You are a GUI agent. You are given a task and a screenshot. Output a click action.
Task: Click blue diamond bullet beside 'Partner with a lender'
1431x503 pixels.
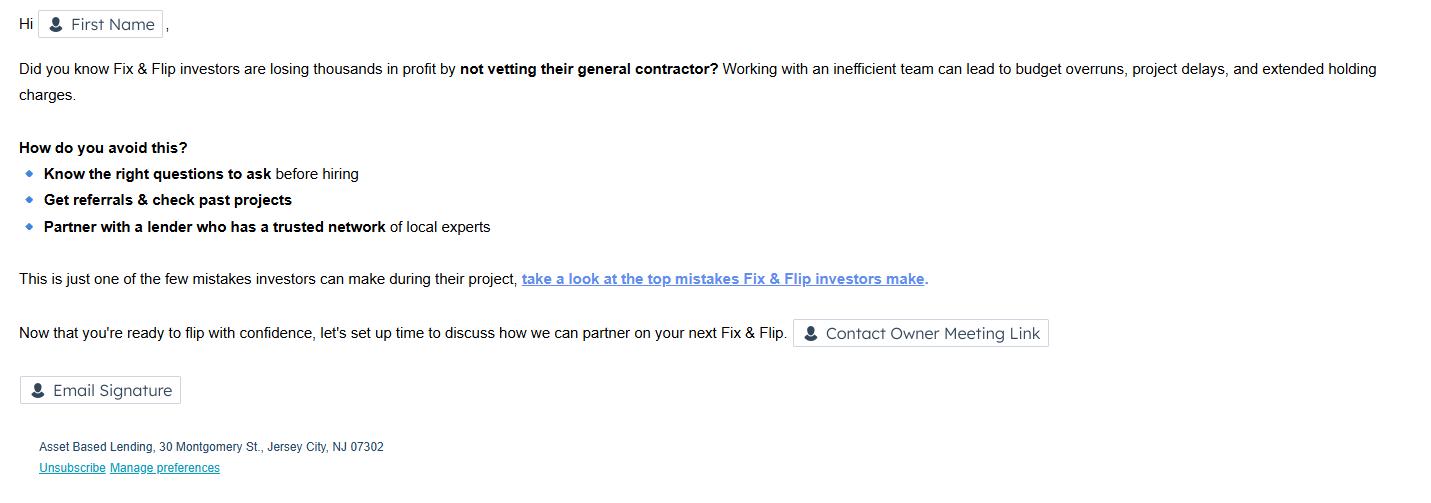tap(29, 227)
